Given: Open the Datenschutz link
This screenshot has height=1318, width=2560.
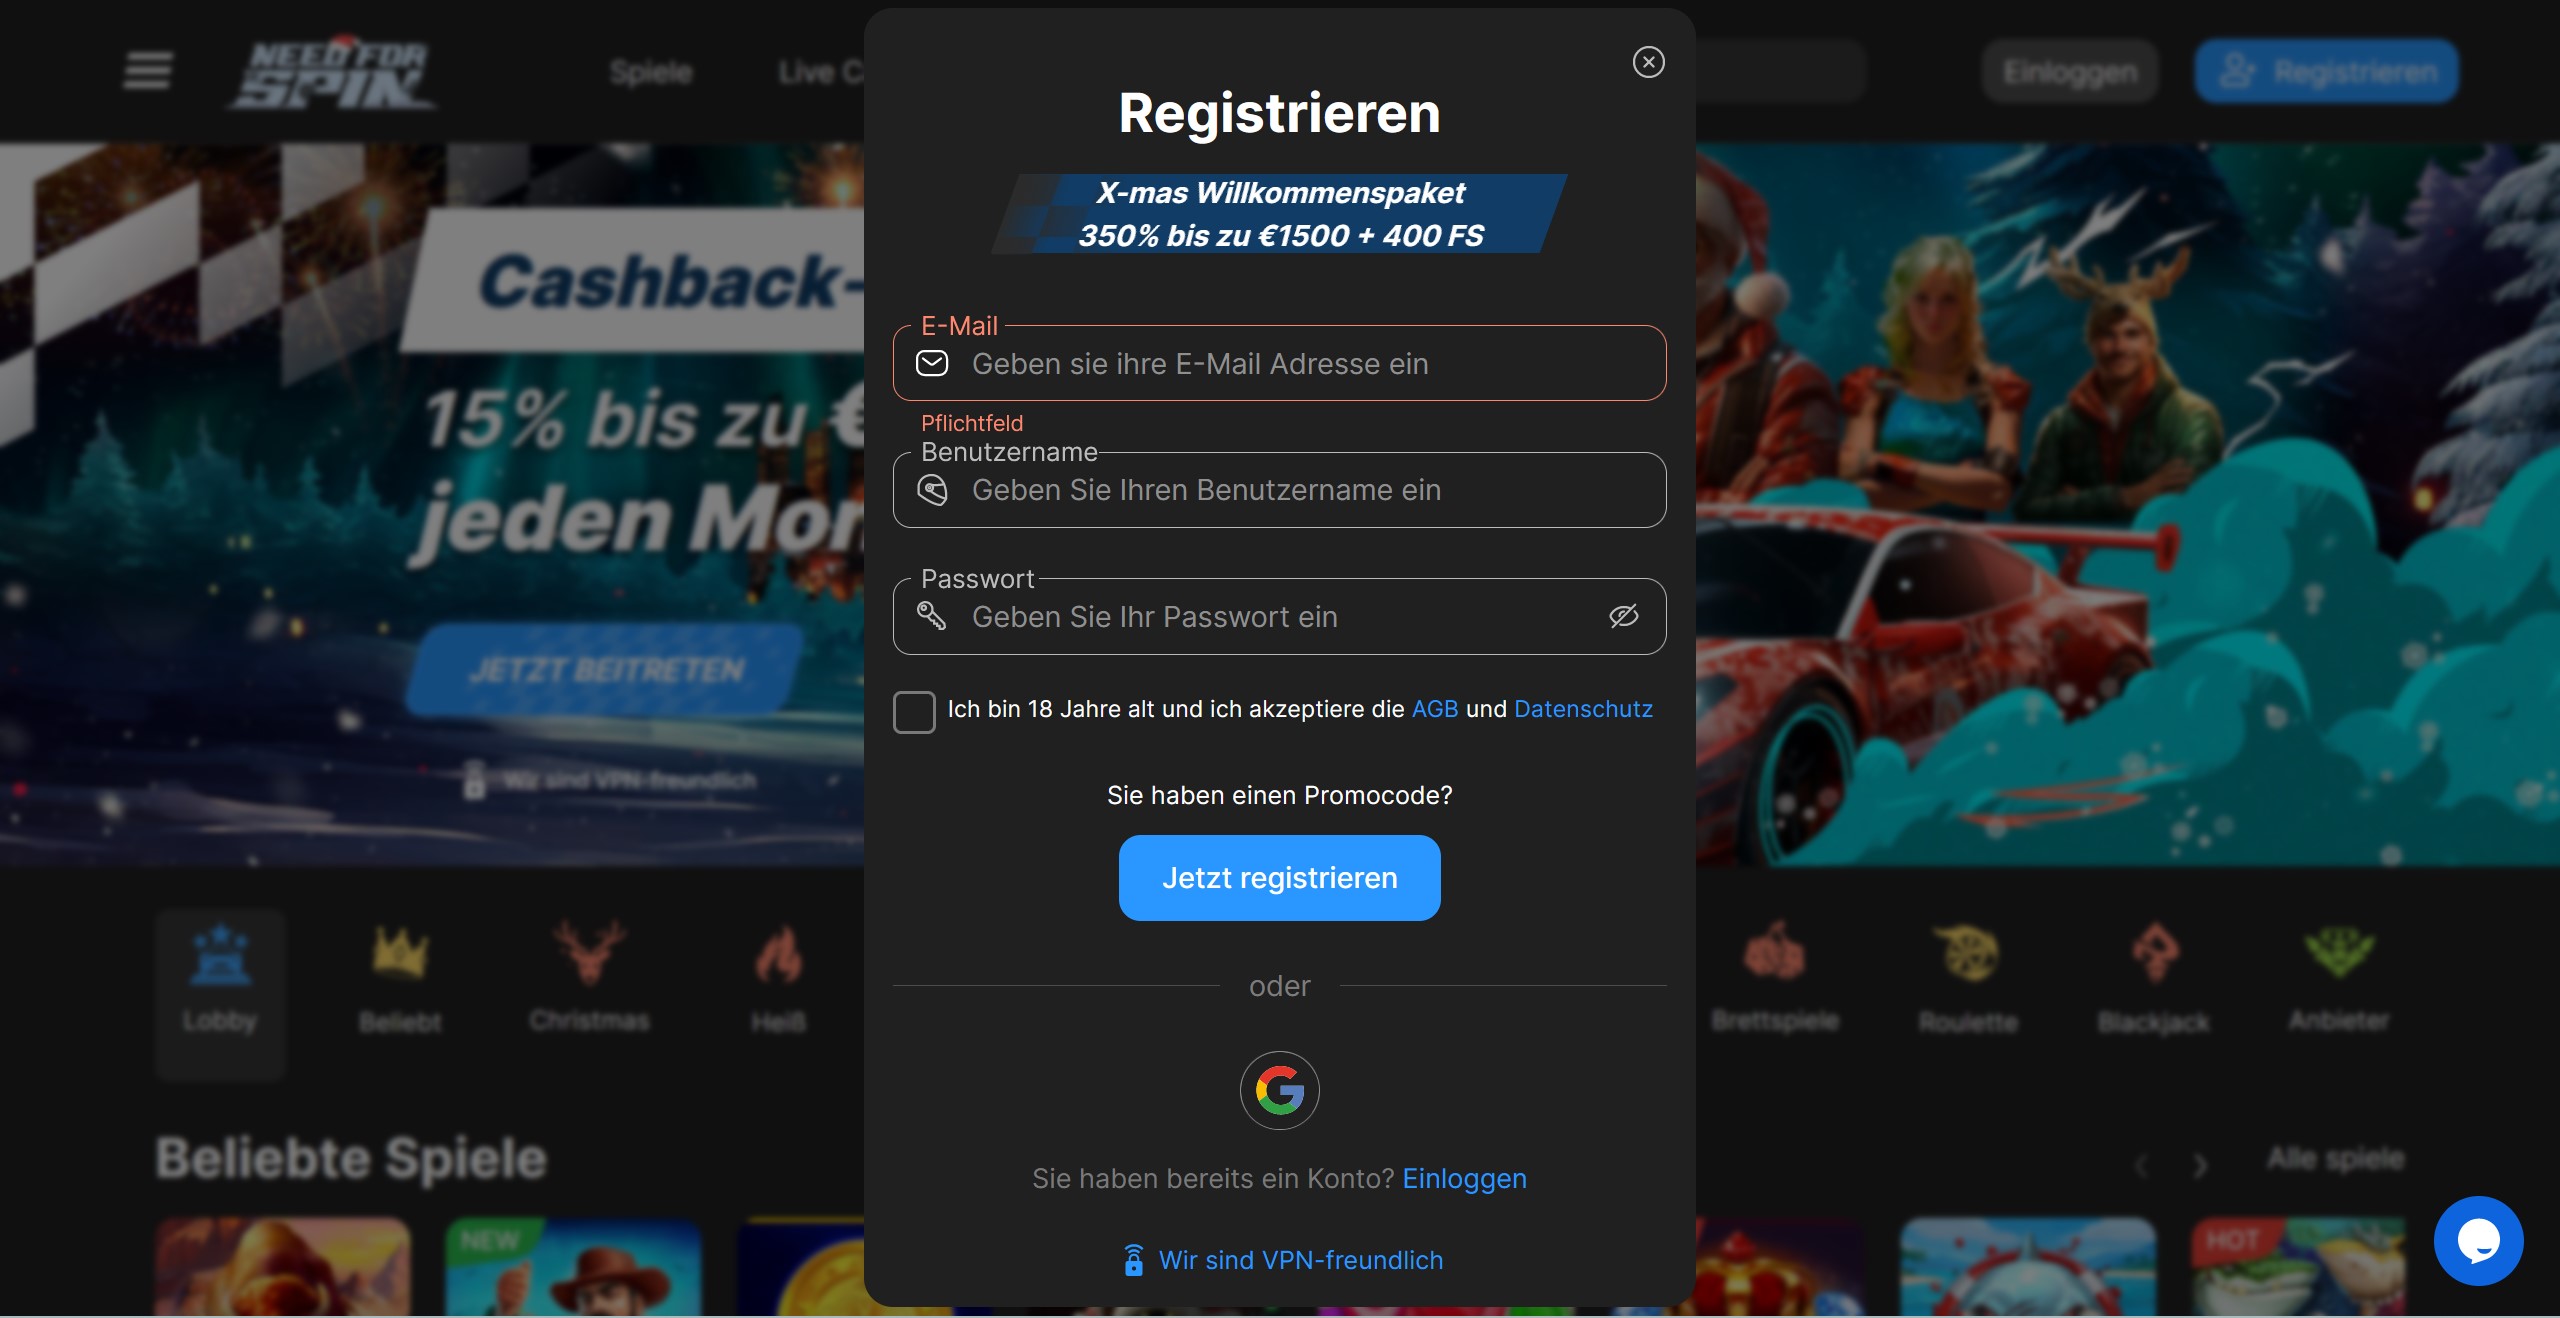Looking at the screenshot, I should (x=1583, y=709).
